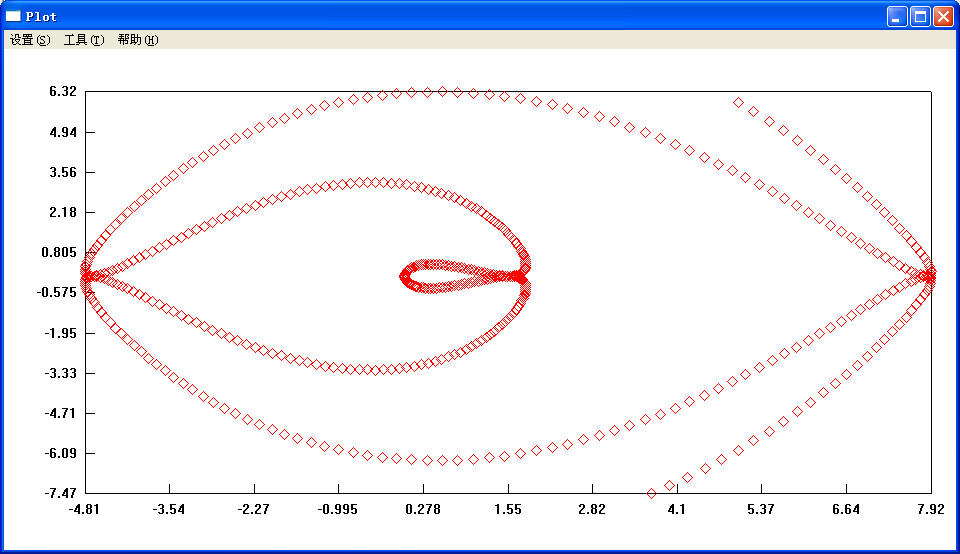Close the Plot window
This screenshot has width=960, height=554.
[x=943, y=17]
